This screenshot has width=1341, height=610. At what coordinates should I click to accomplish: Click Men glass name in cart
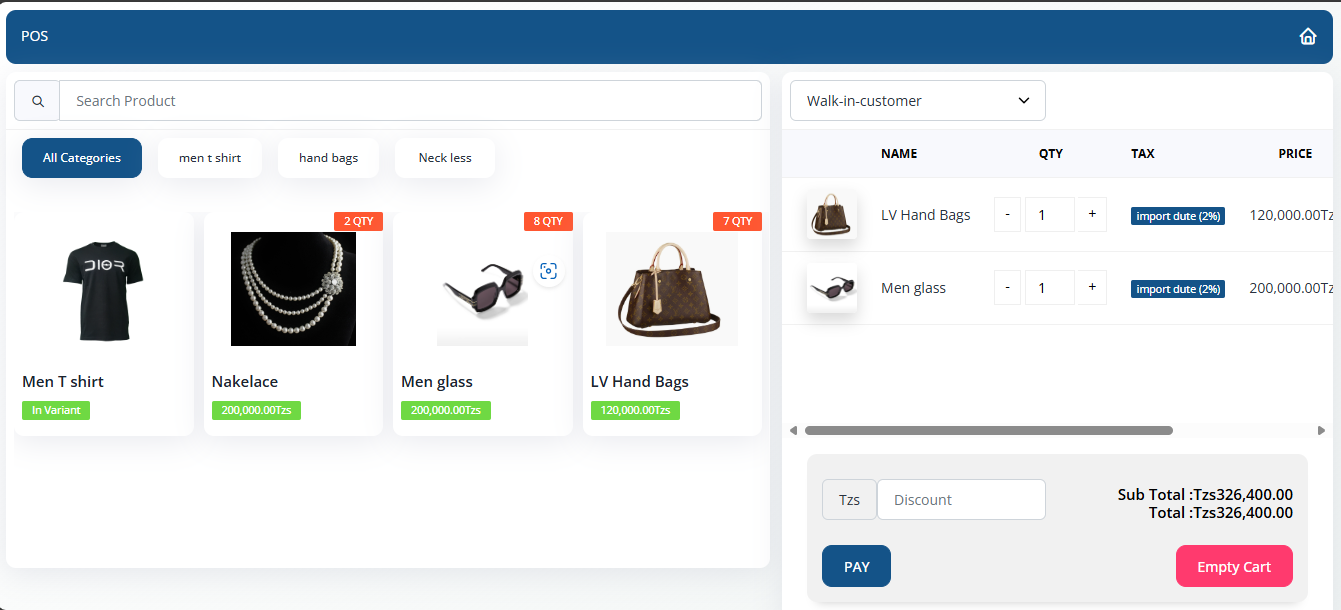pos(913,288)
